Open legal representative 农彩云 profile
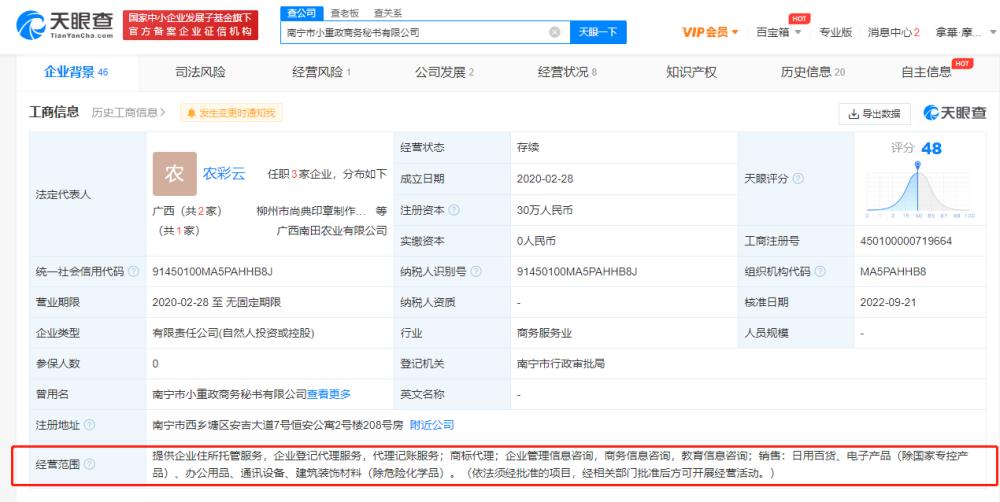 (x=224, y=173)
